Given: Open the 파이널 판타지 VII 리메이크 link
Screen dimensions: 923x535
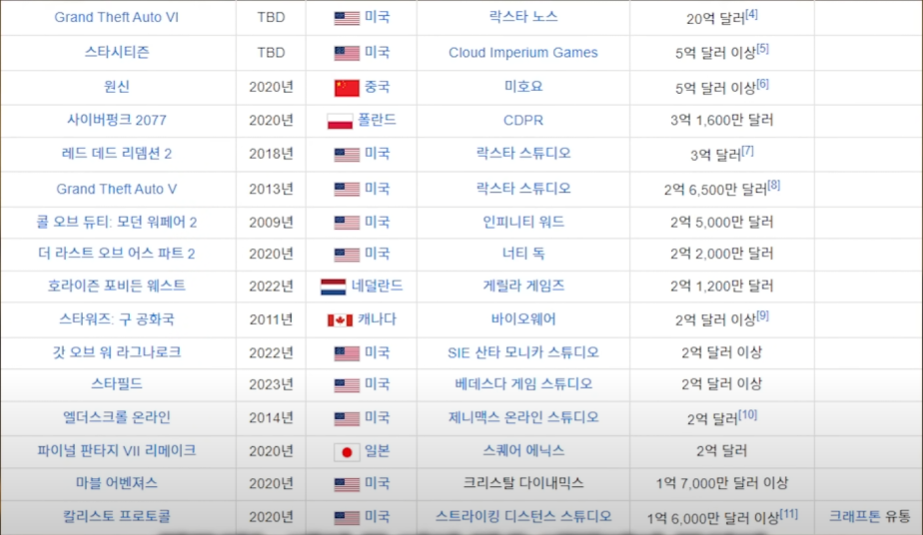Looking at the screenshot, I should tap(117, 451).
